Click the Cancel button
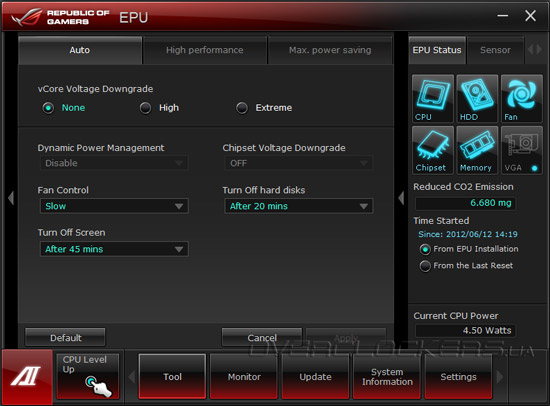The height and width of the screenshot is (406, 550). click(262, 338)
